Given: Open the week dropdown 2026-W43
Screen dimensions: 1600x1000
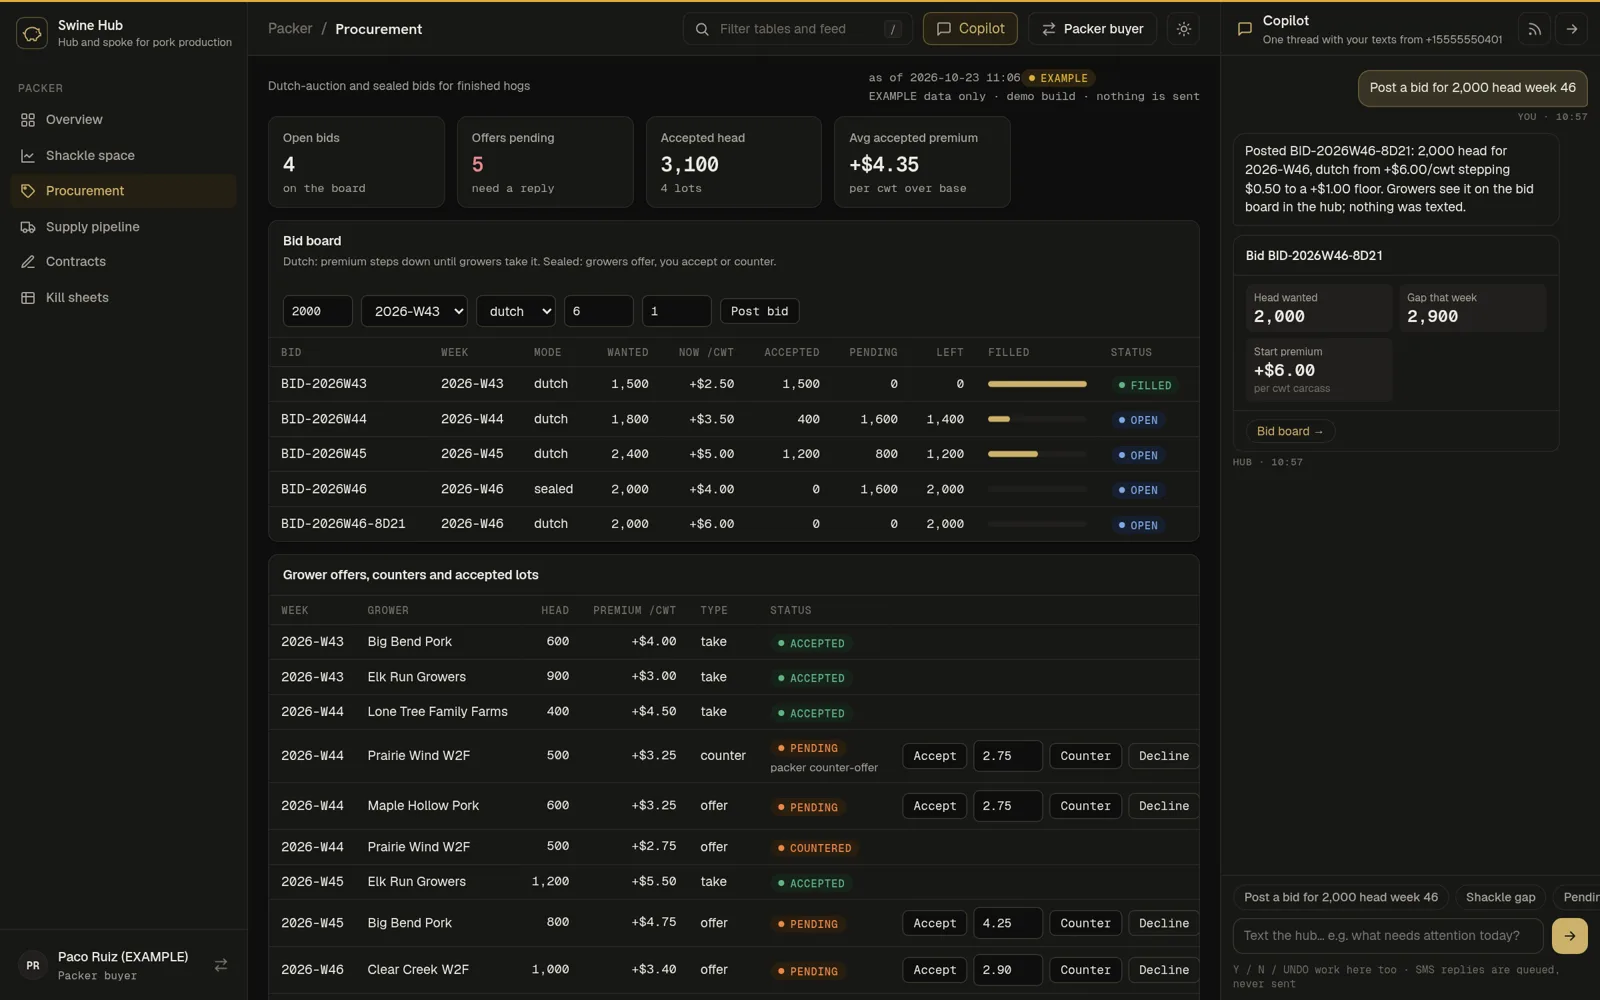Looking at the screenshot, I should pyautogui.click(x=414, y=311).
